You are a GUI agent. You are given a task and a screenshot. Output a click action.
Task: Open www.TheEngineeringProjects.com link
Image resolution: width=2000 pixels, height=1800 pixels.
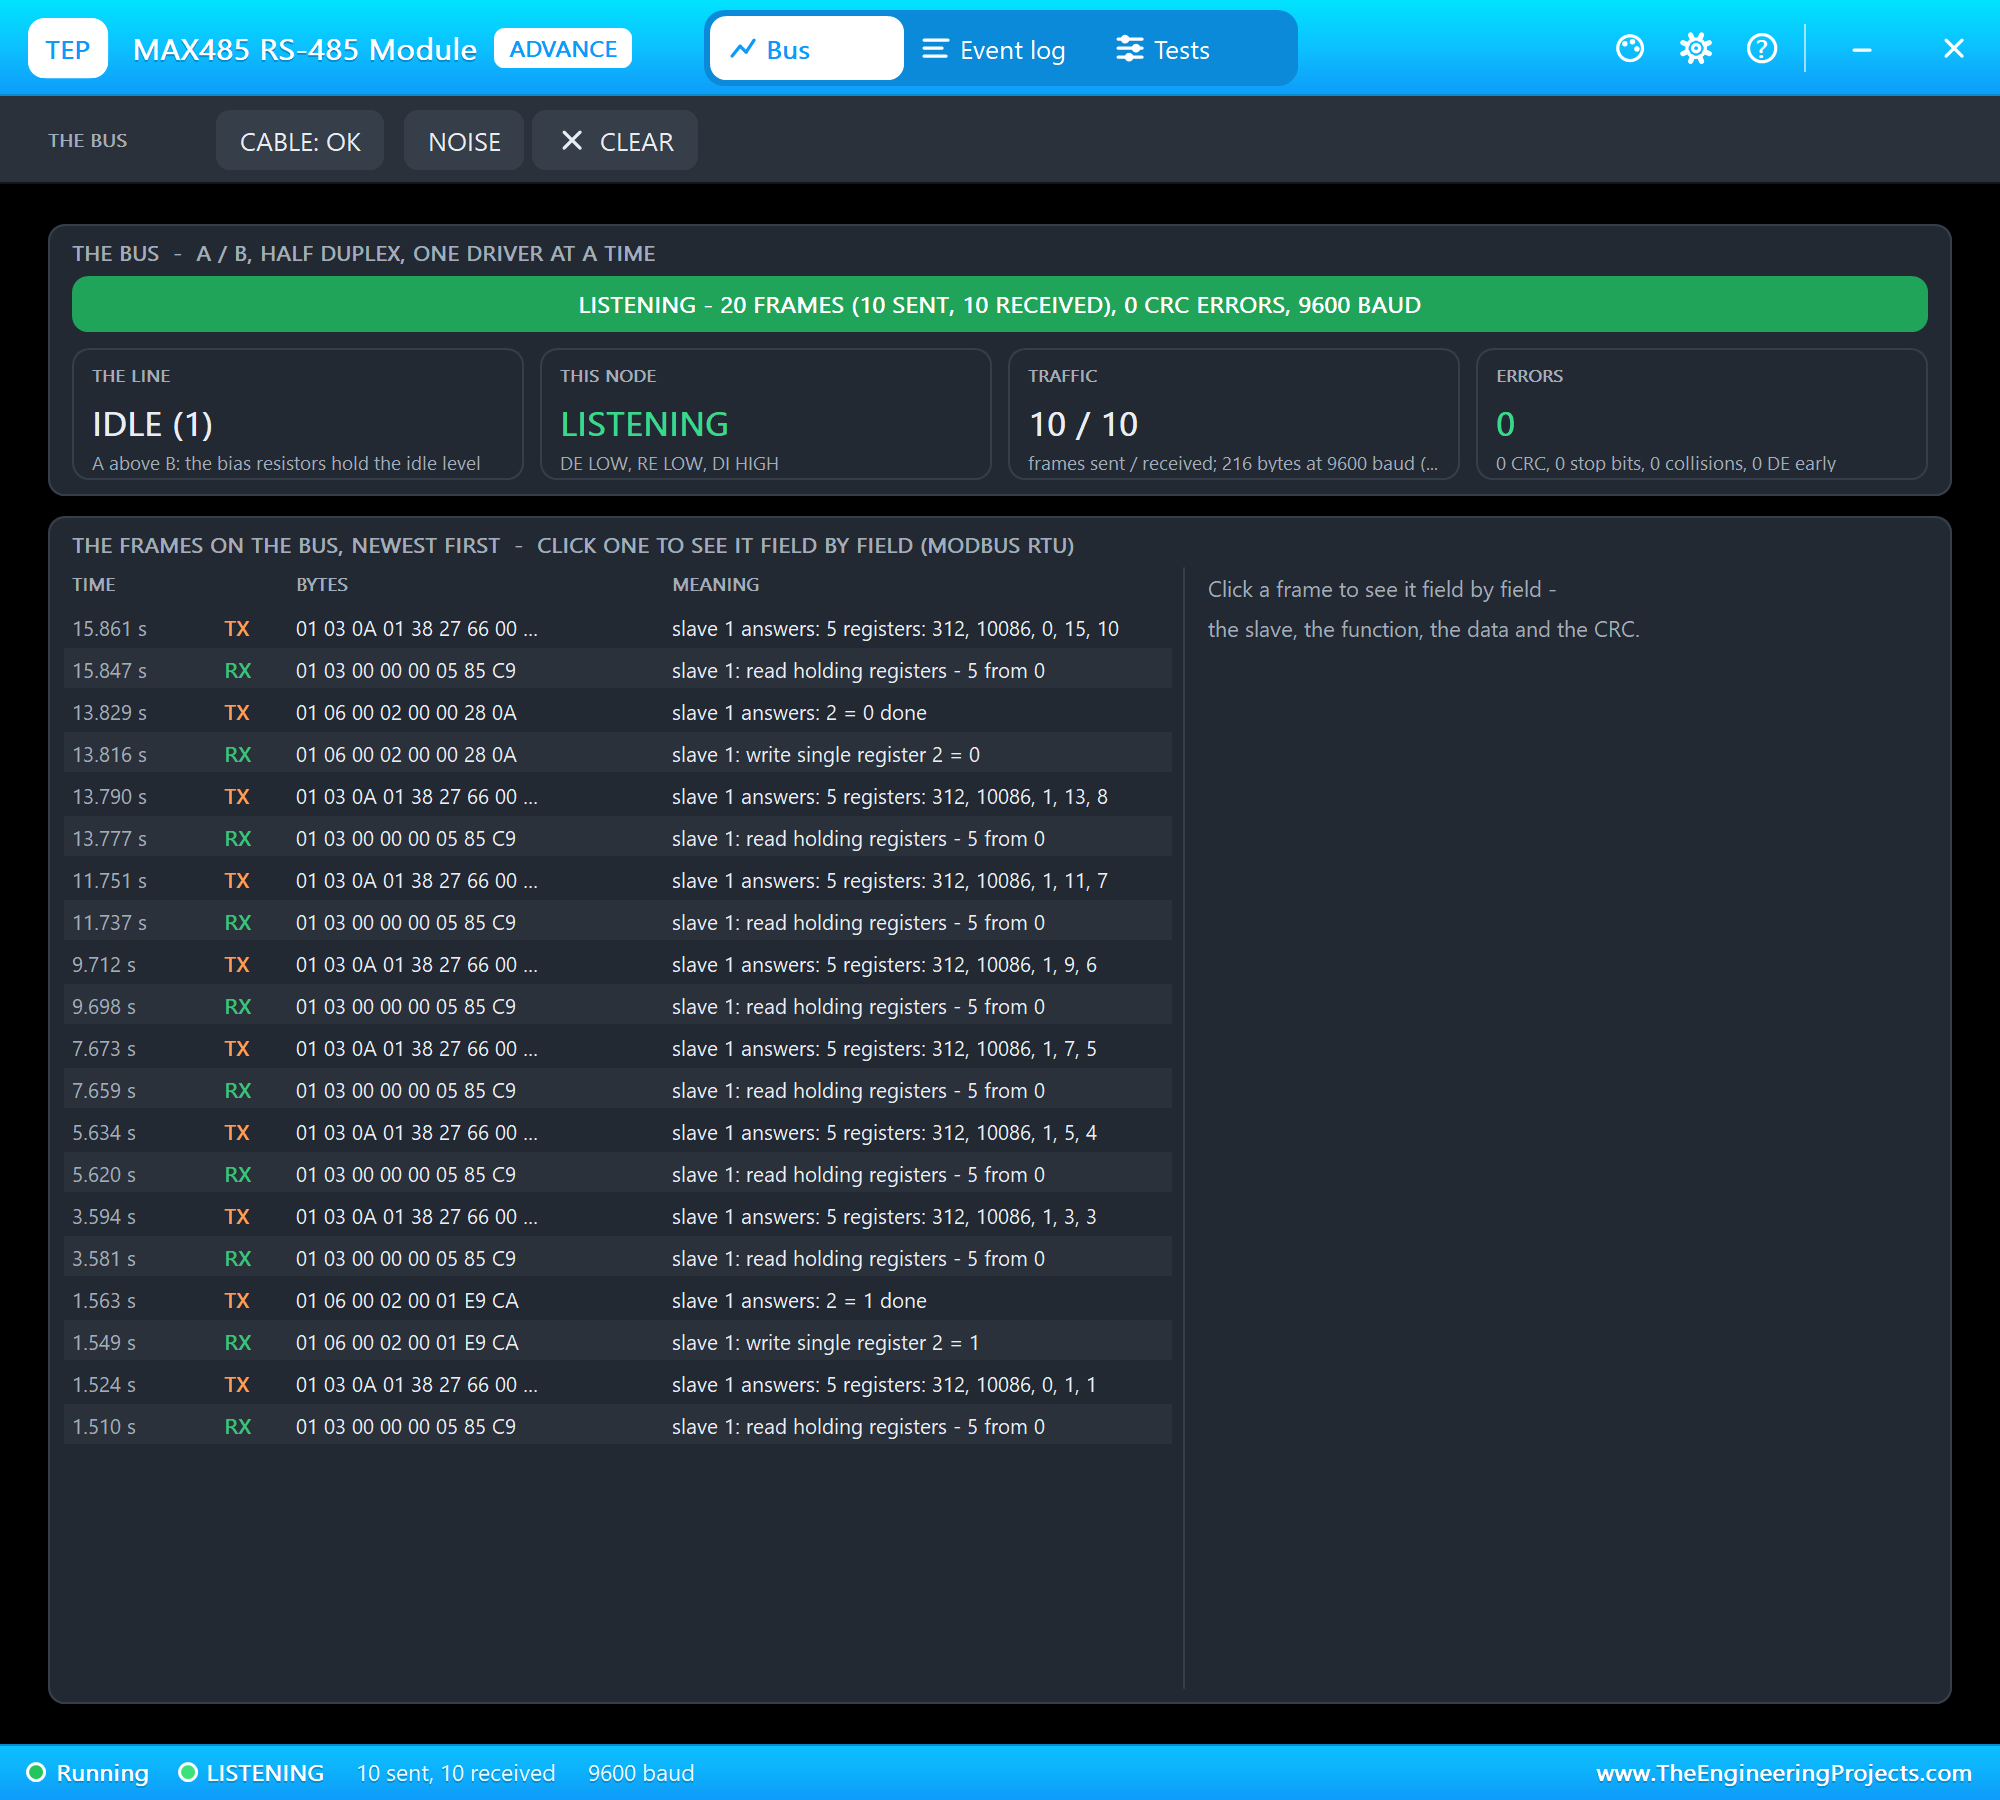(1784, 1773)
